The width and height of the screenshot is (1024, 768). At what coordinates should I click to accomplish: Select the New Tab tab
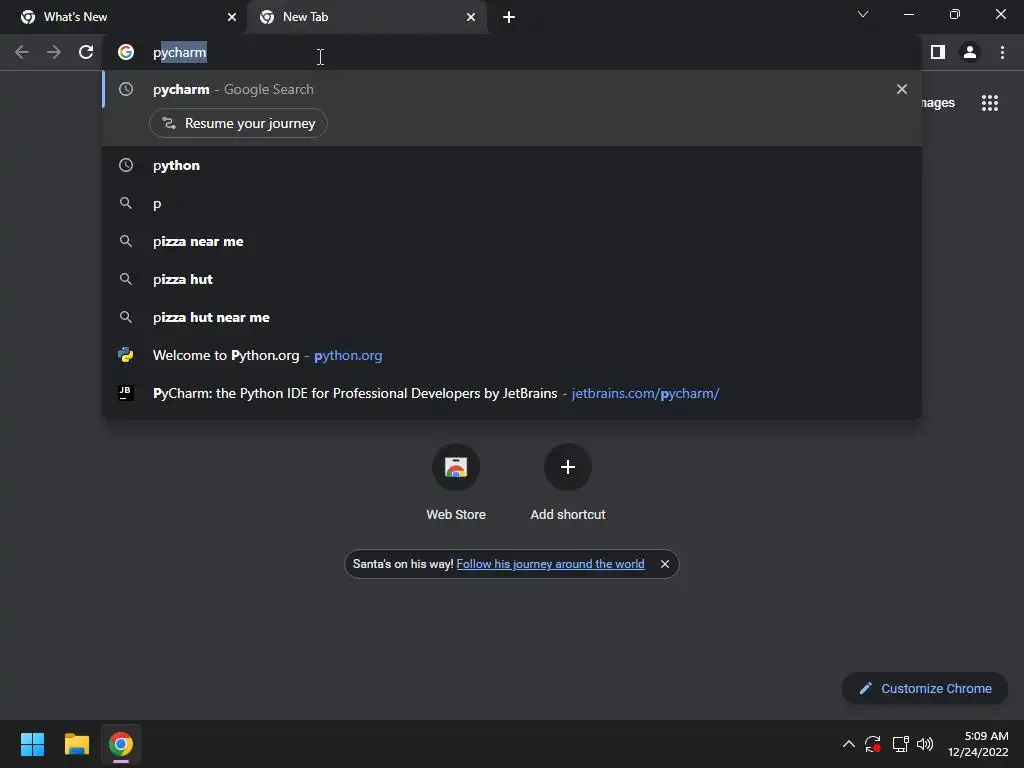coord(366,17)
